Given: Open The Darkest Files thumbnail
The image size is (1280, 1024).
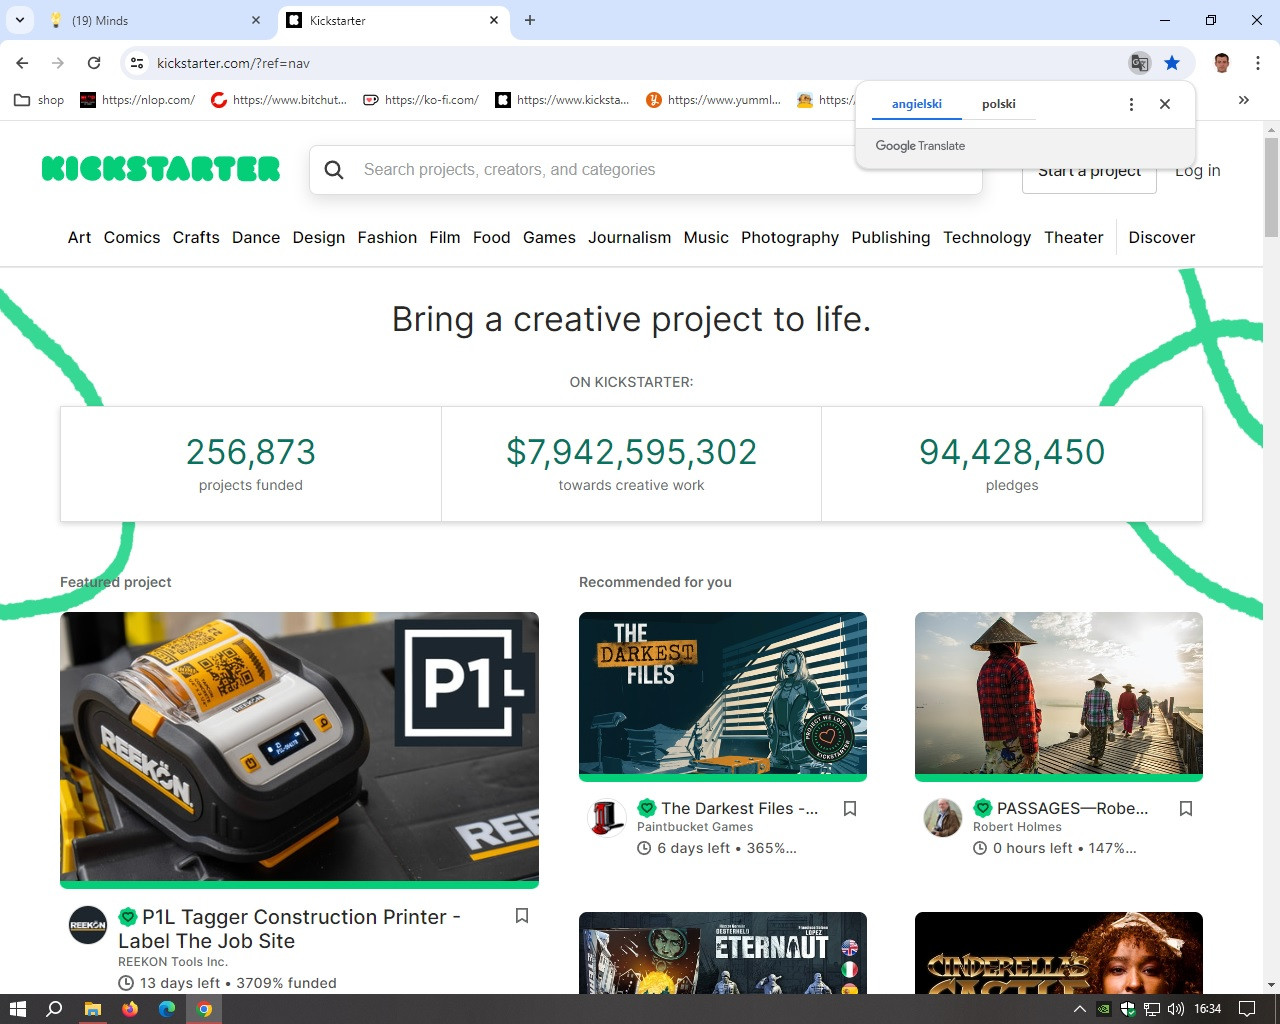Looking at the screenshot, I should click(x=723, y=693).
